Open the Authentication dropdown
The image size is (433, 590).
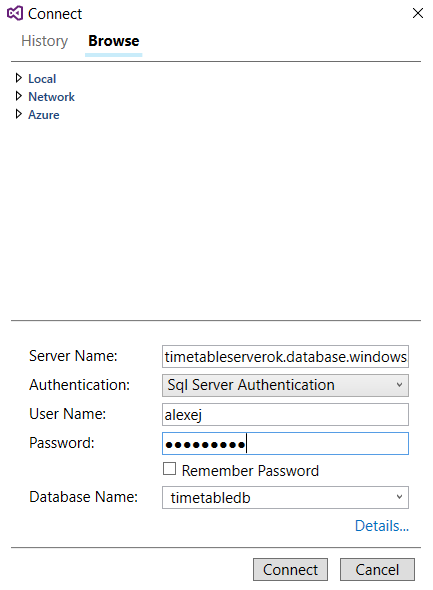[x=285, y=385]
